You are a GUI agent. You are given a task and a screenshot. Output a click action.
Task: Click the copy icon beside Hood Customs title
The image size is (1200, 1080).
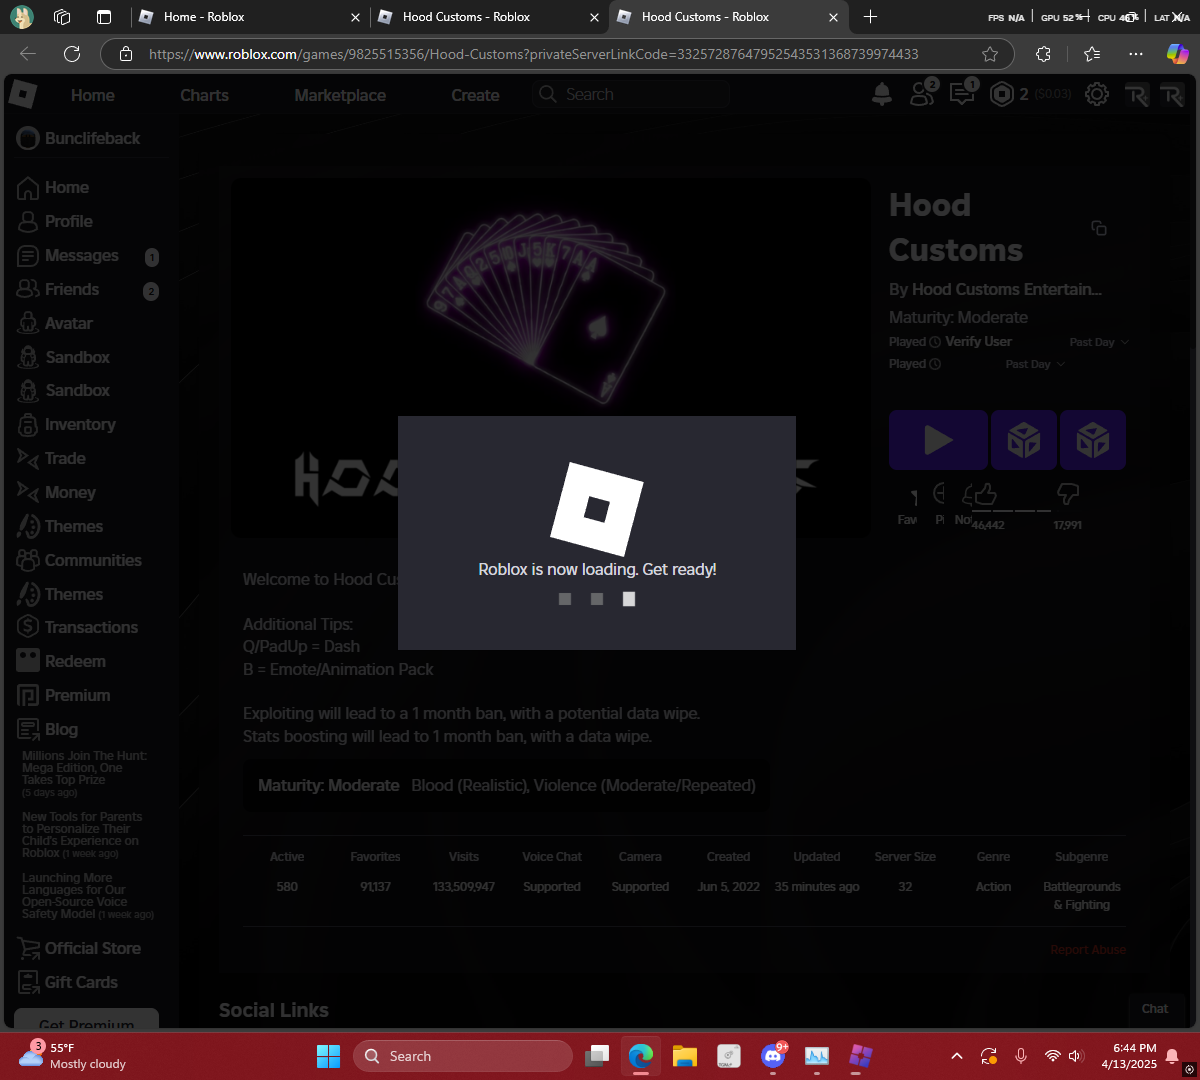point(1098,228)
